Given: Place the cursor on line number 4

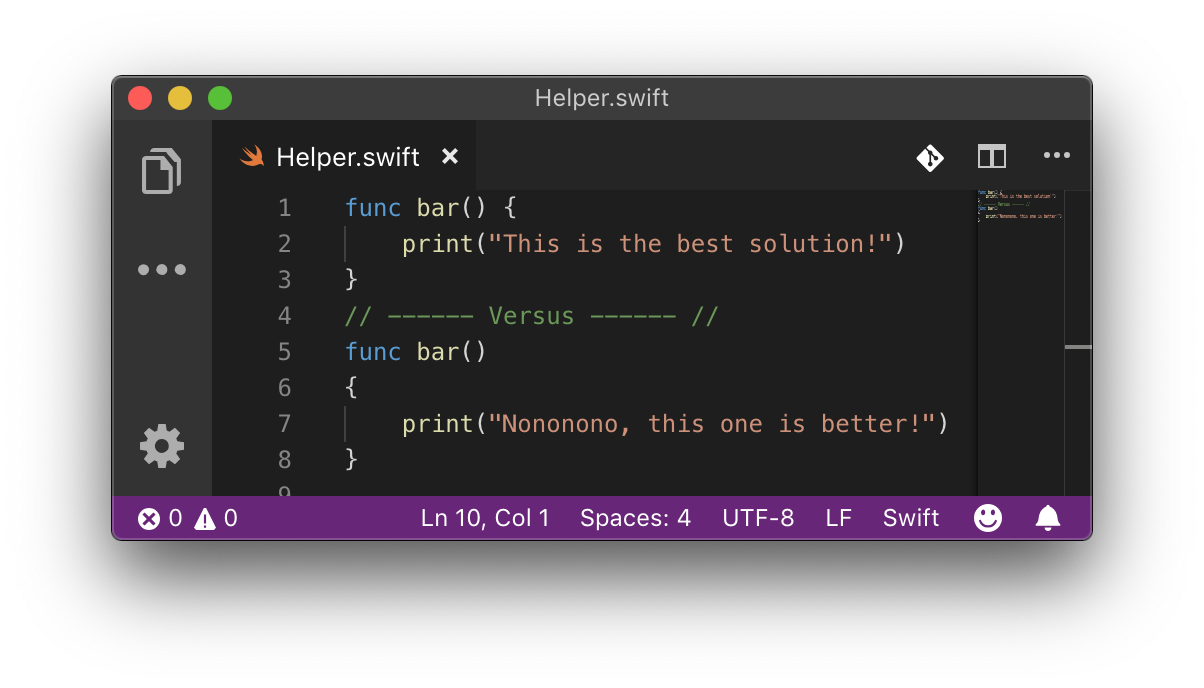Looking at the screenshot, I should click(x=285, y=316).
